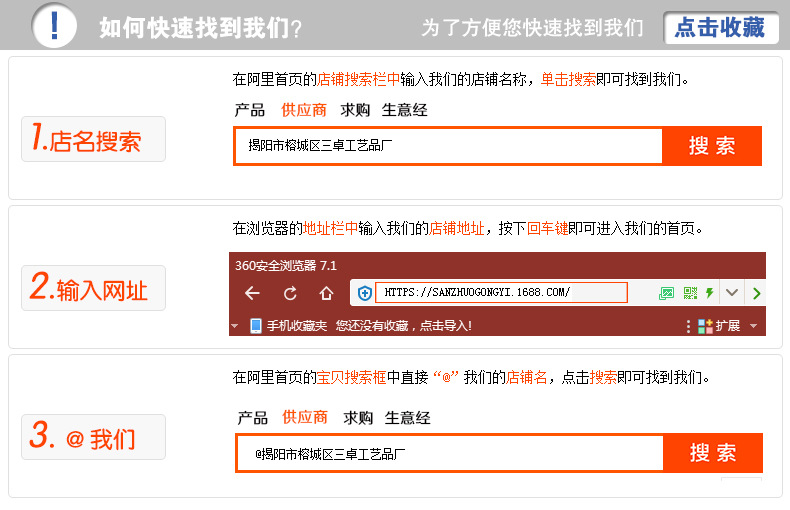Click the 扩展 extensions grid icon

[x=705, y=326]
